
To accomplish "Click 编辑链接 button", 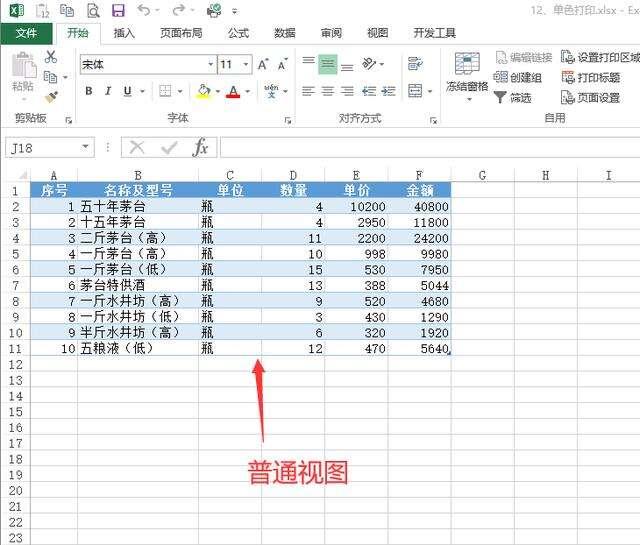I will [524, 57].
